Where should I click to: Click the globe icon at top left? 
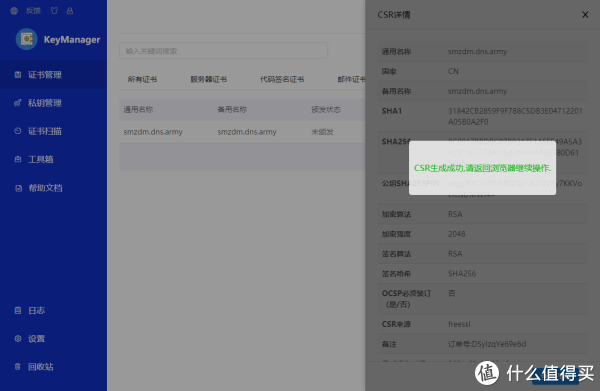pyautogui.click(x=14, y=11)
